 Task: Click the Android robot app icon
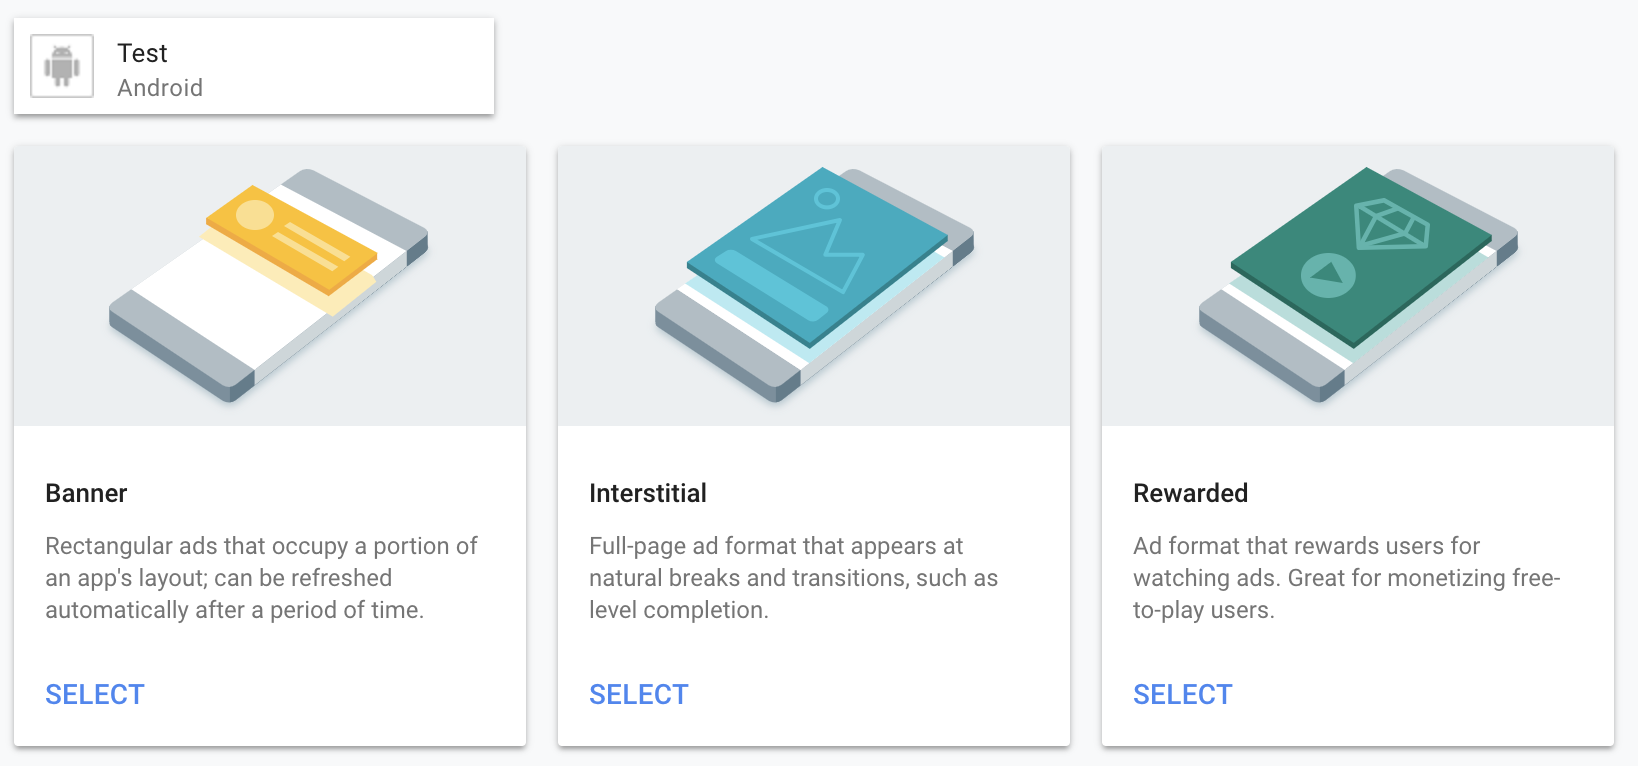coord(62,66)
